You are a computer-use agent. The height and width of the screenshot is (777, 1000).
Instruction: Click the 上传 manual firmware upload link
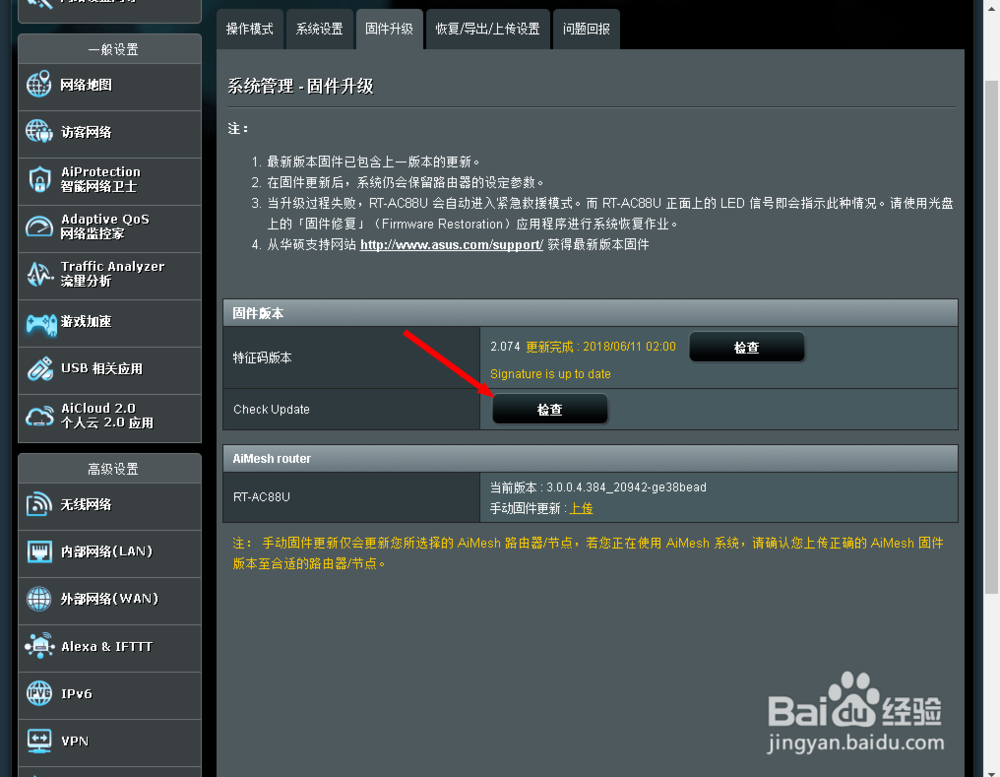581,508
